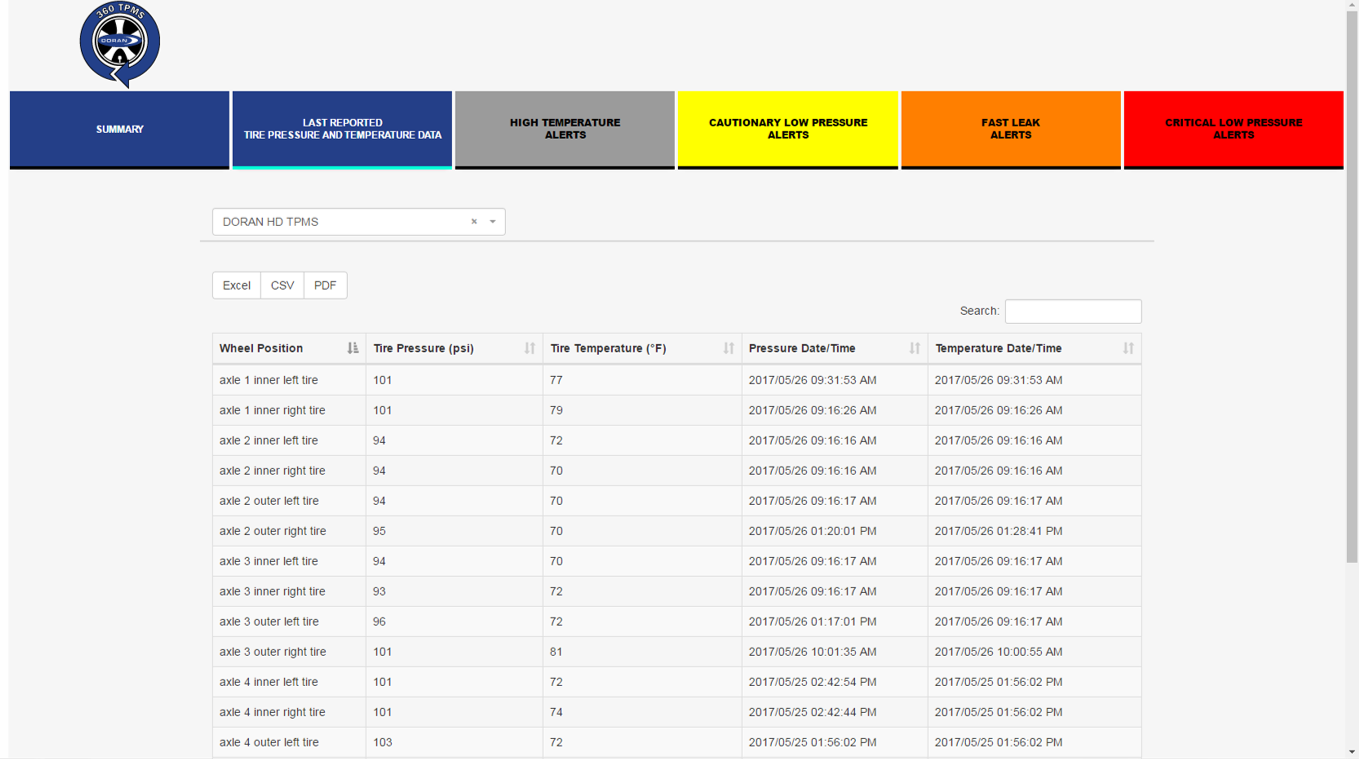Viewport: 1359px width, 759px height.
Task: Sort by Tire Pressure column arrow icon
Action: [x=529, y=348]
